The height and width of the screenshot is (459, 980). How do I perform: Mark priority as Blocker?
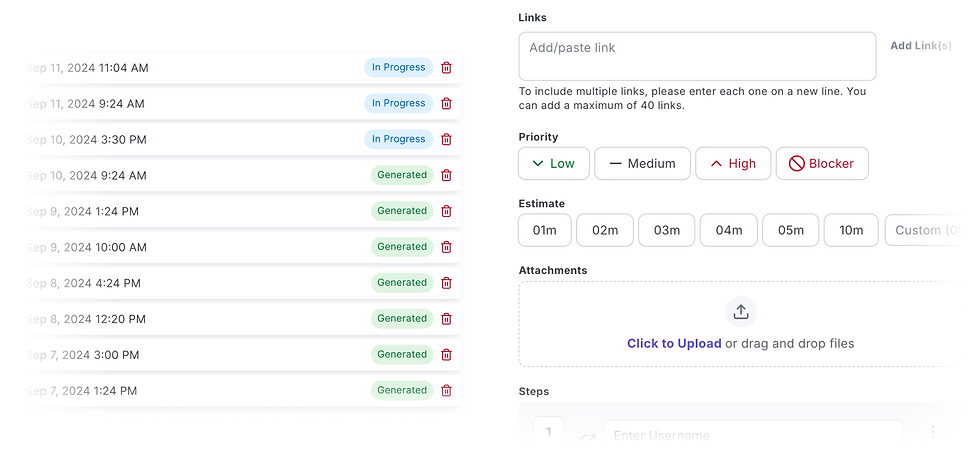tap(822, 164)
